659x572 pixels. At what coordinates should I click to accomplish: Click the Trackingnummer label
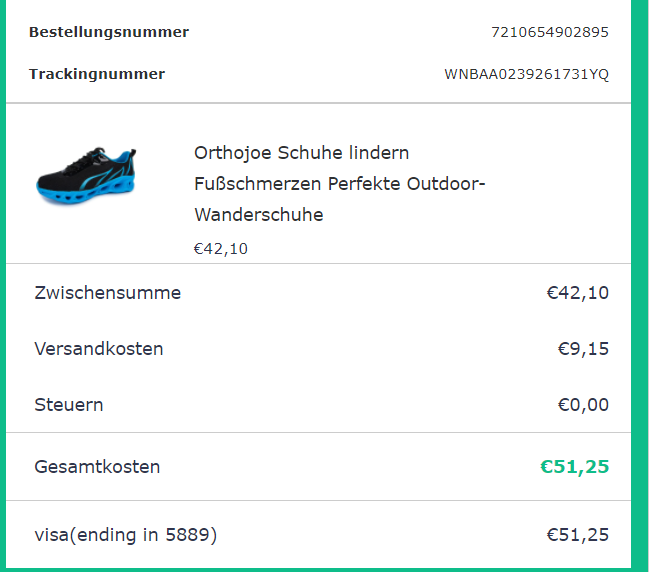coord(97,74)
